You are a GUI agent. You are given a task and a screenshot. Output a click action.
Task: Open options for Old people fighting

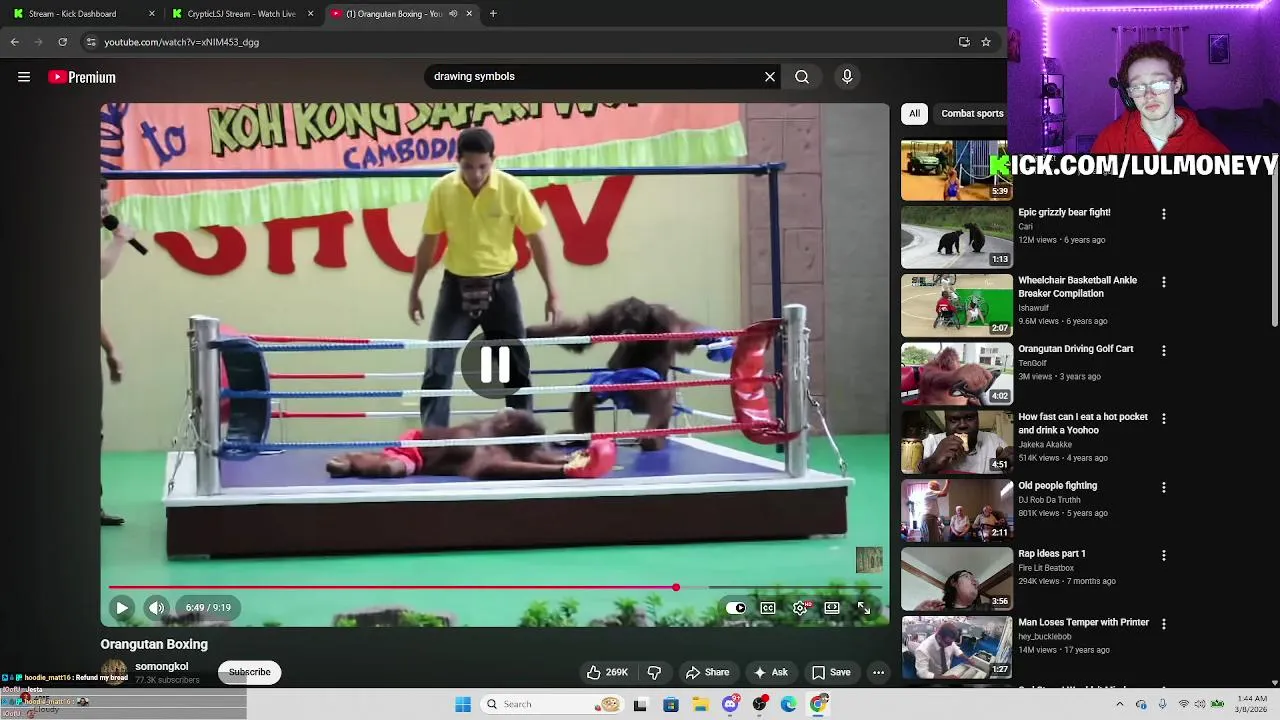(1163, 487)
